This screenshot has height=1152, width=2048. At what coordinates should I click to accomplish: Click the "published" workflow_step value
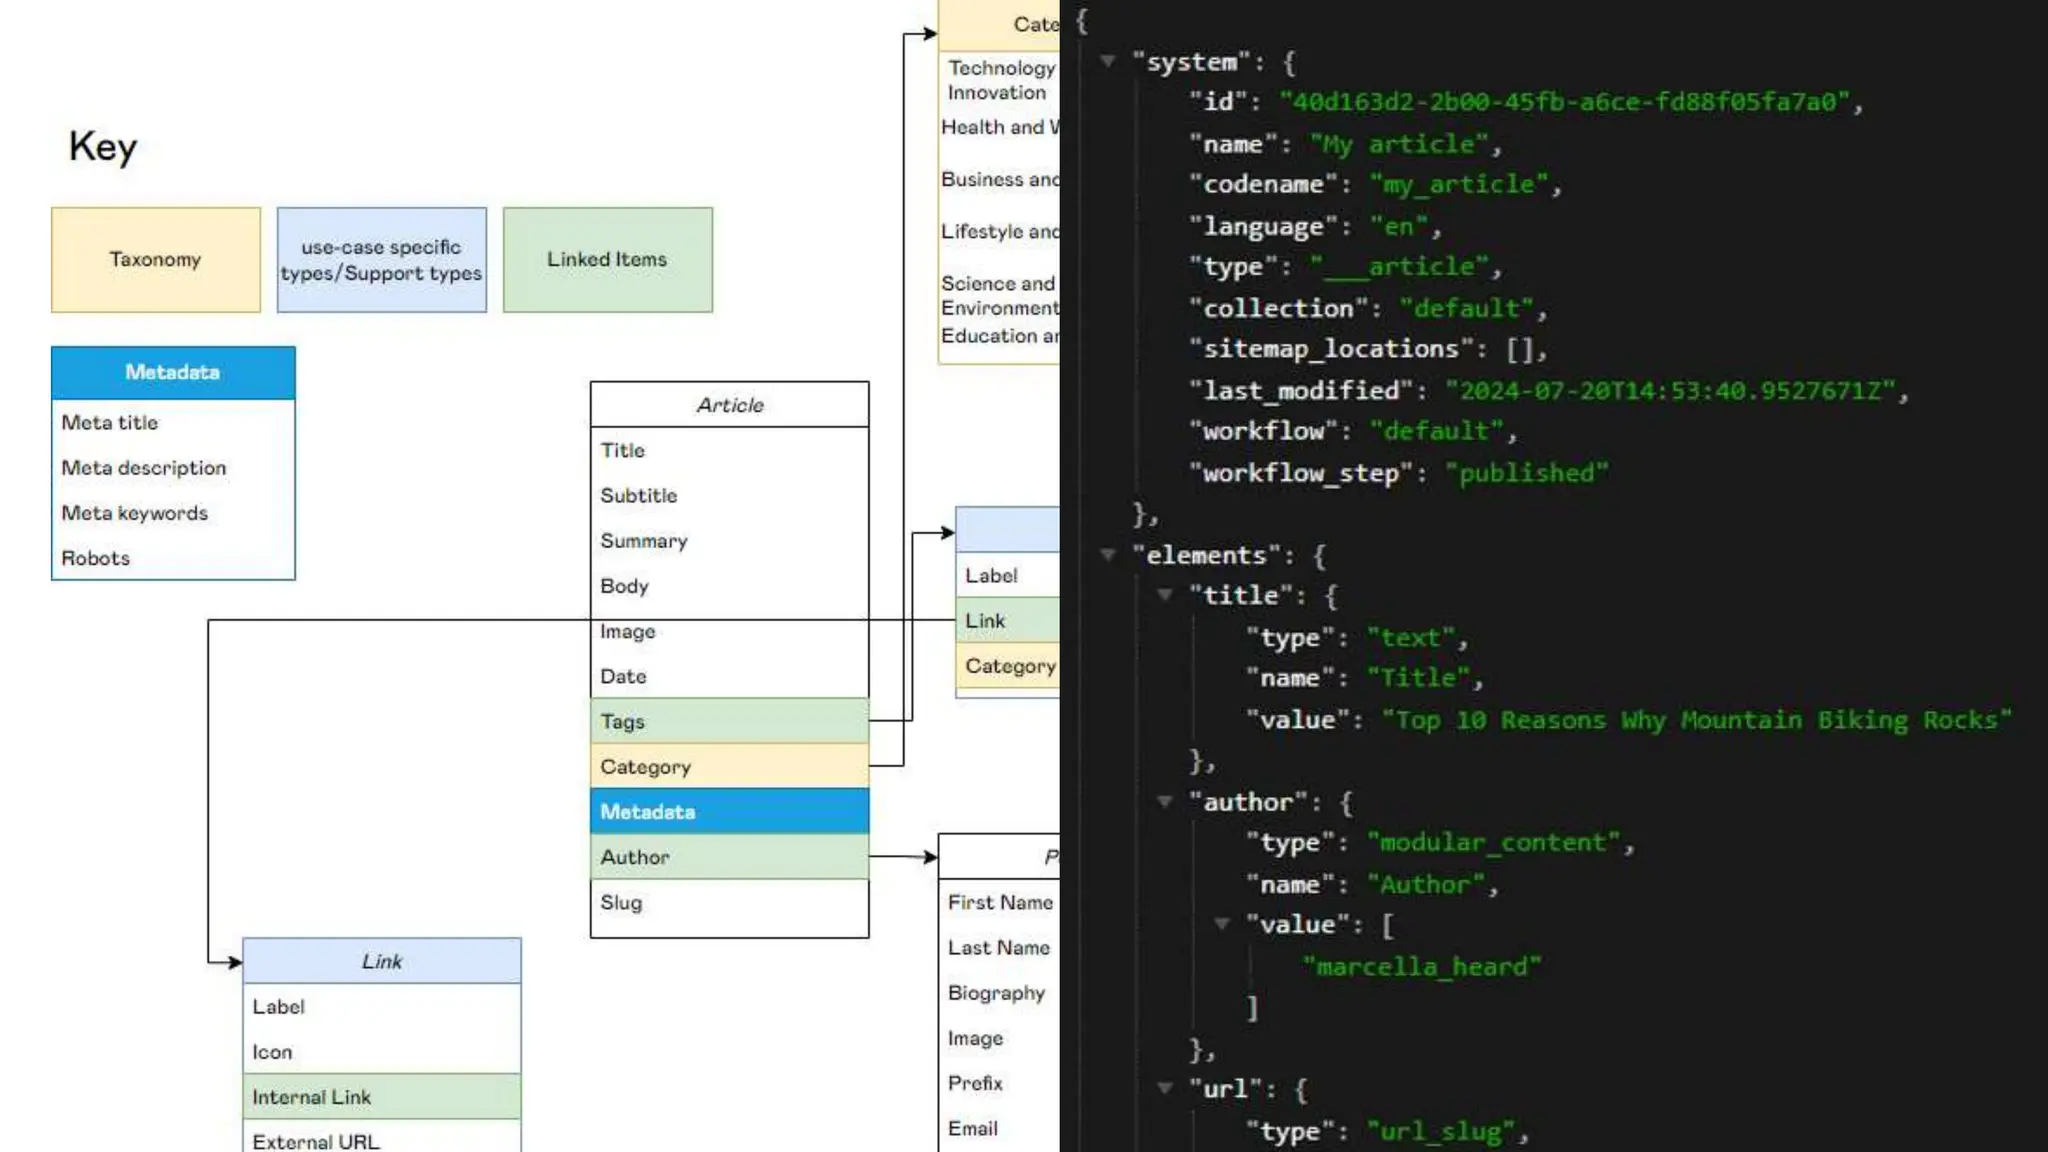pos(1526,472)
